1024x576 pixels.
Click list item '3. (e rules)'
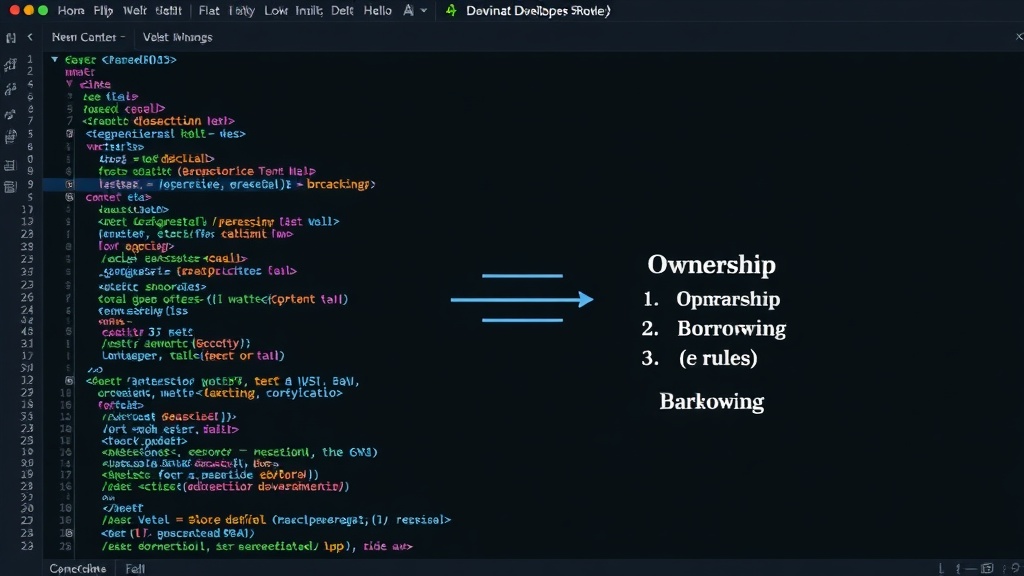pyautogui.click(x=699, y=358)
